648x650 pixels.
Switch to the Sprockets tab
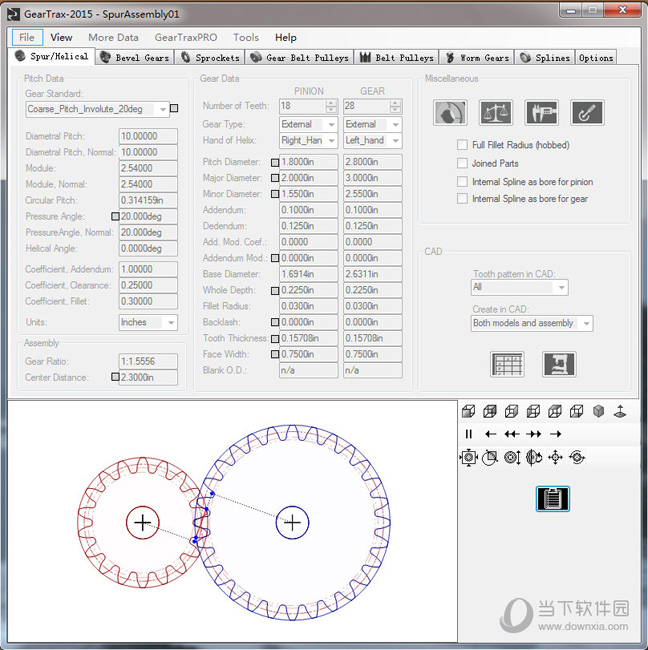[x=210, y=57]
